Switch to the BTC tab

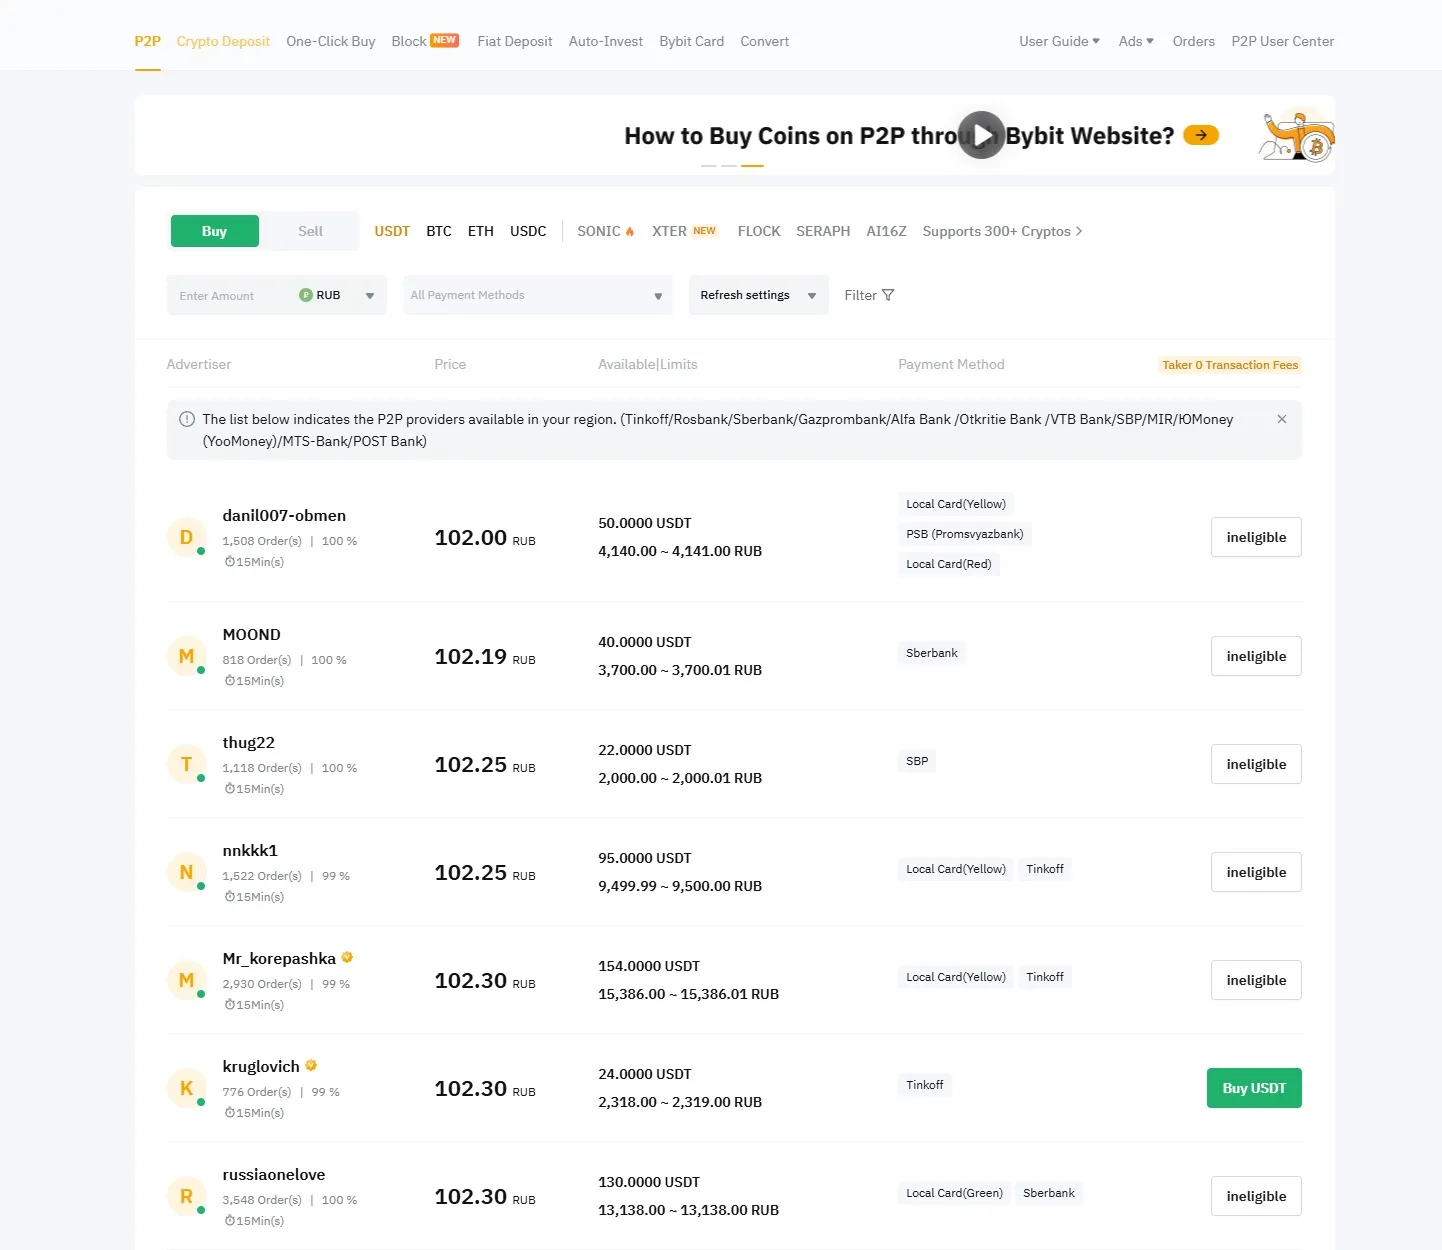coord(439,231)
